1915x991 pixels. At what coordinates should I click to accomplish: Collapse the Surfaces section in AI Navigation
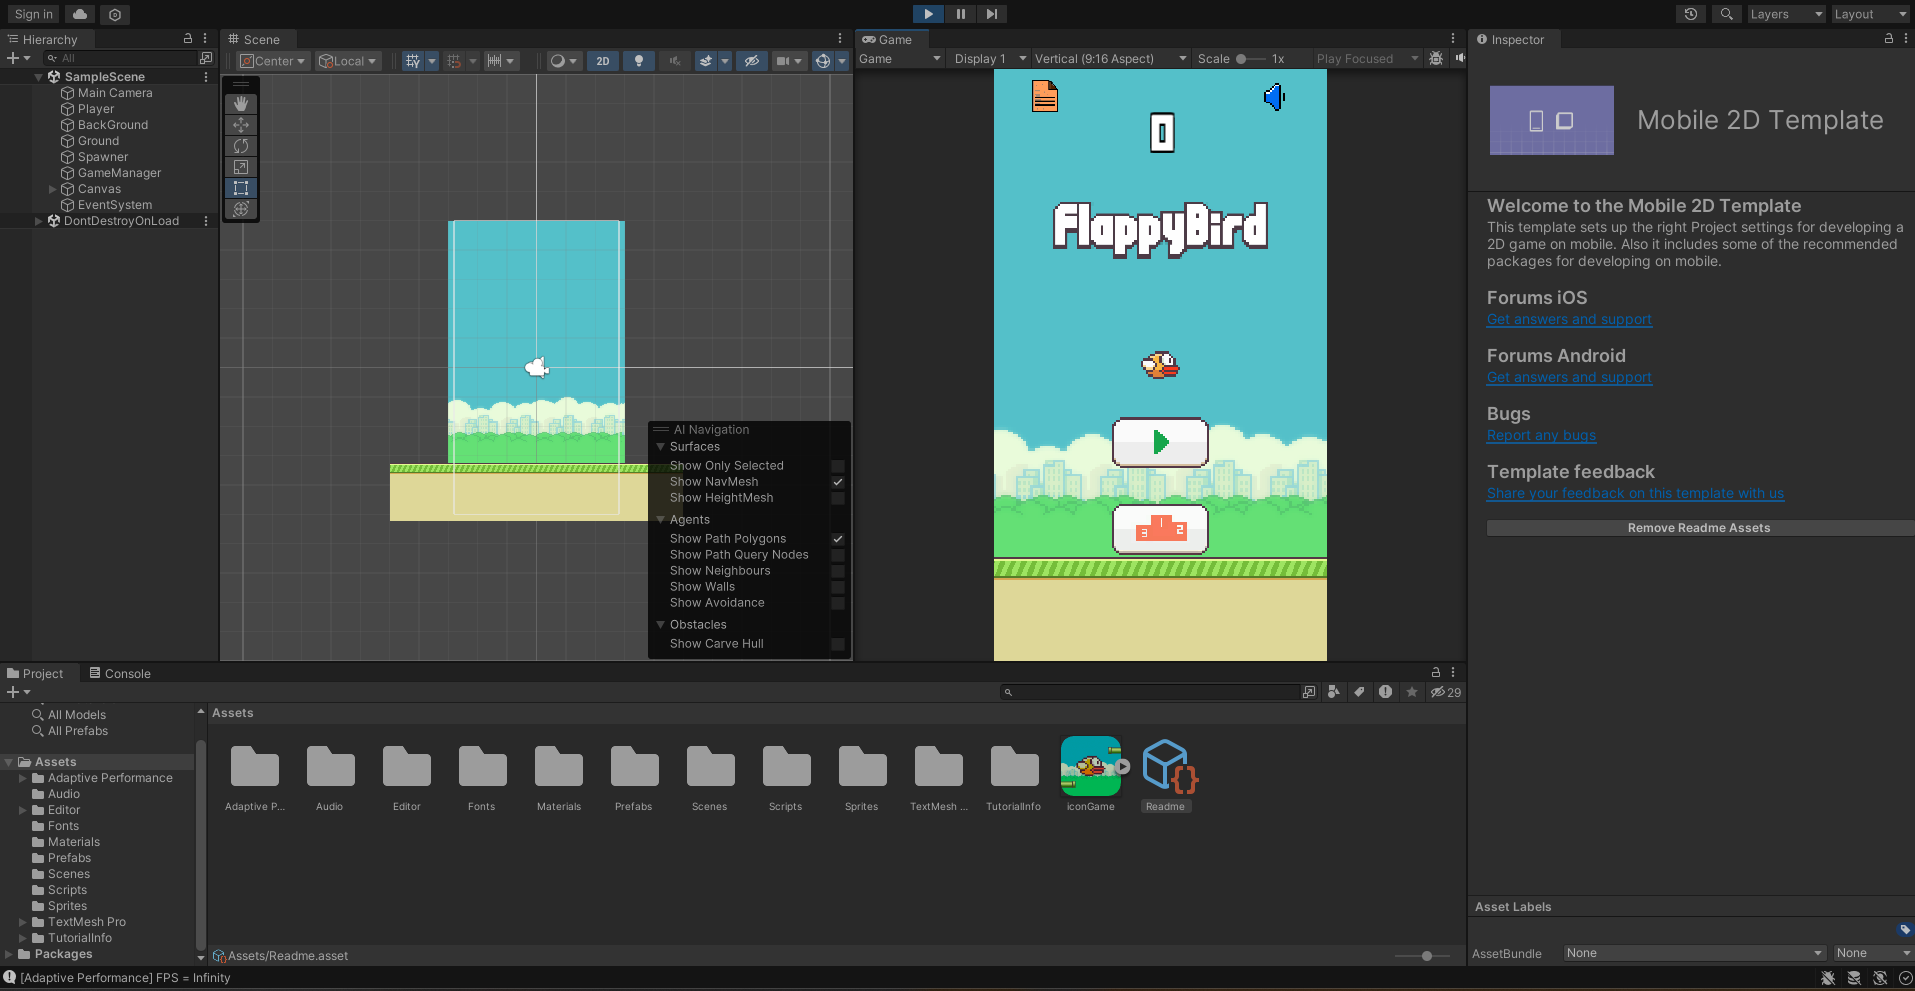(x=660, y=446)
